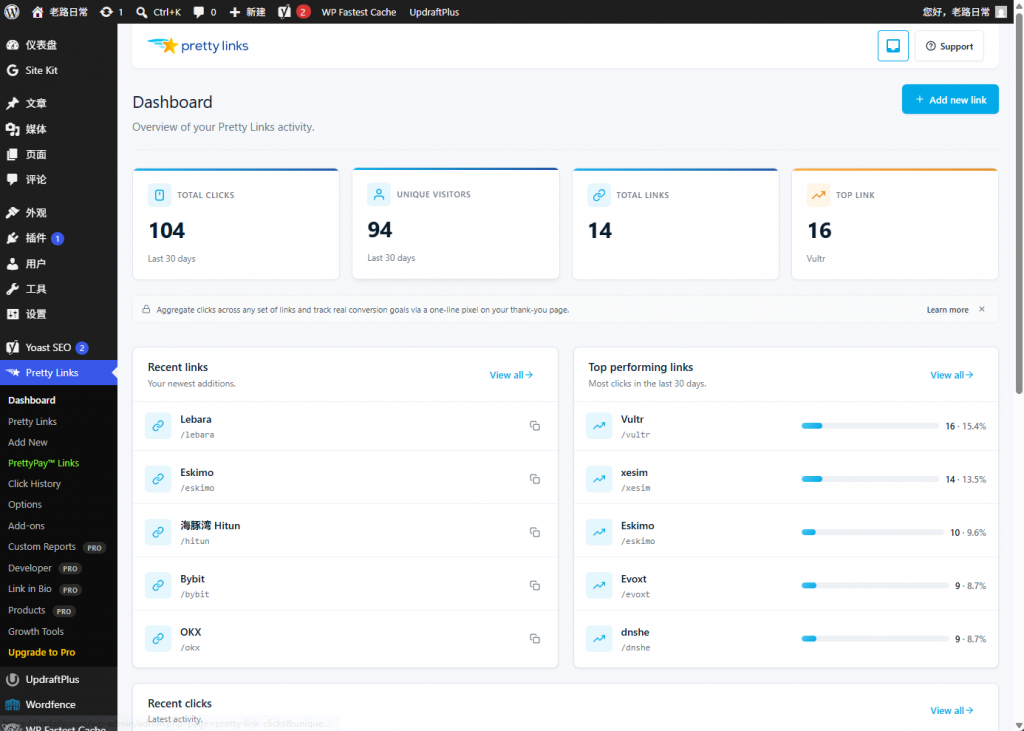Click the updates icon in admin bar

106,12
